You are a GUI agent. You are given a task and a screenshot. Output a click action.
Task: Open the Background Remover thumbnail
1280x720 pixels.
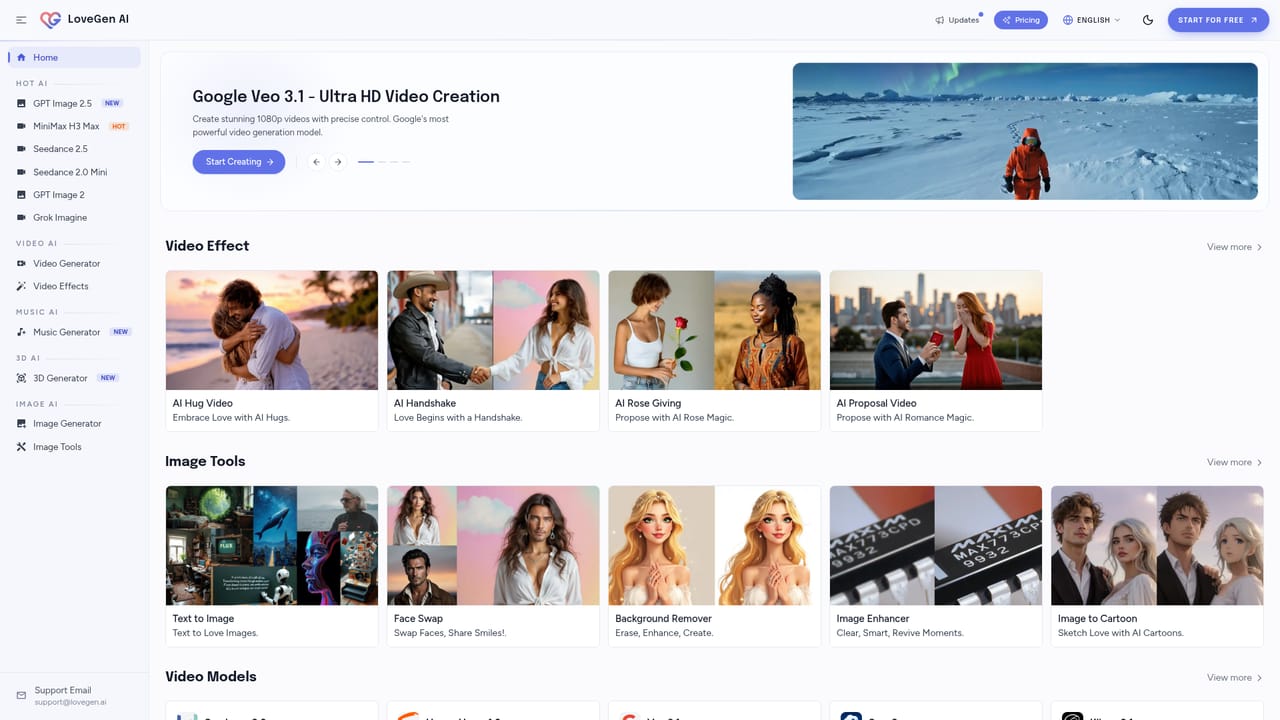pyautogui.click(x=714, y=545)
